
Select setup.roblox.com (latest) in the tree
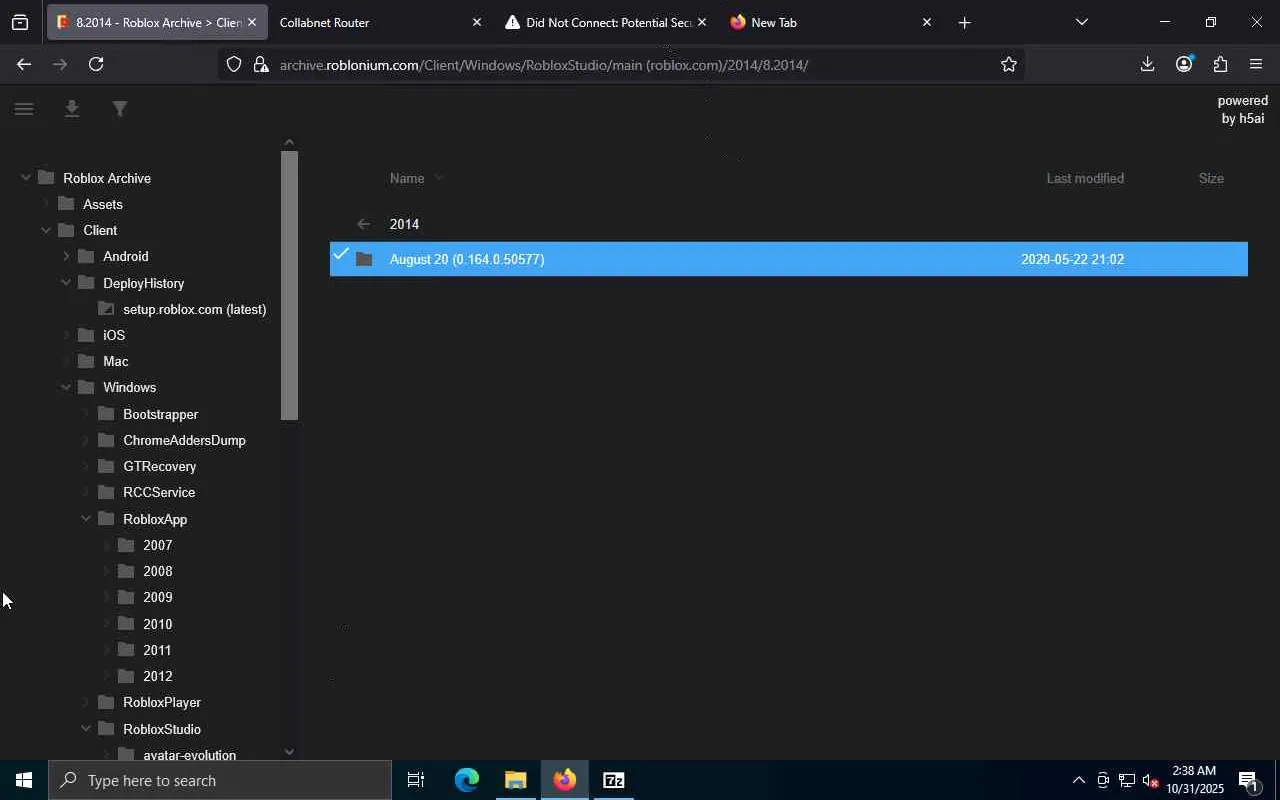pos(194,309)
